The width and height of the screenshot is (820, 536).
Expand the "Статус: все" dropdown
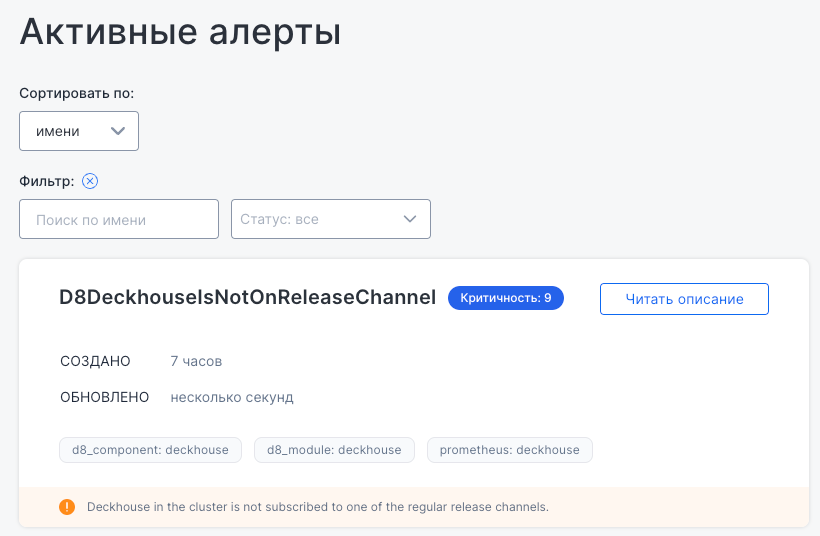(330, 219)
